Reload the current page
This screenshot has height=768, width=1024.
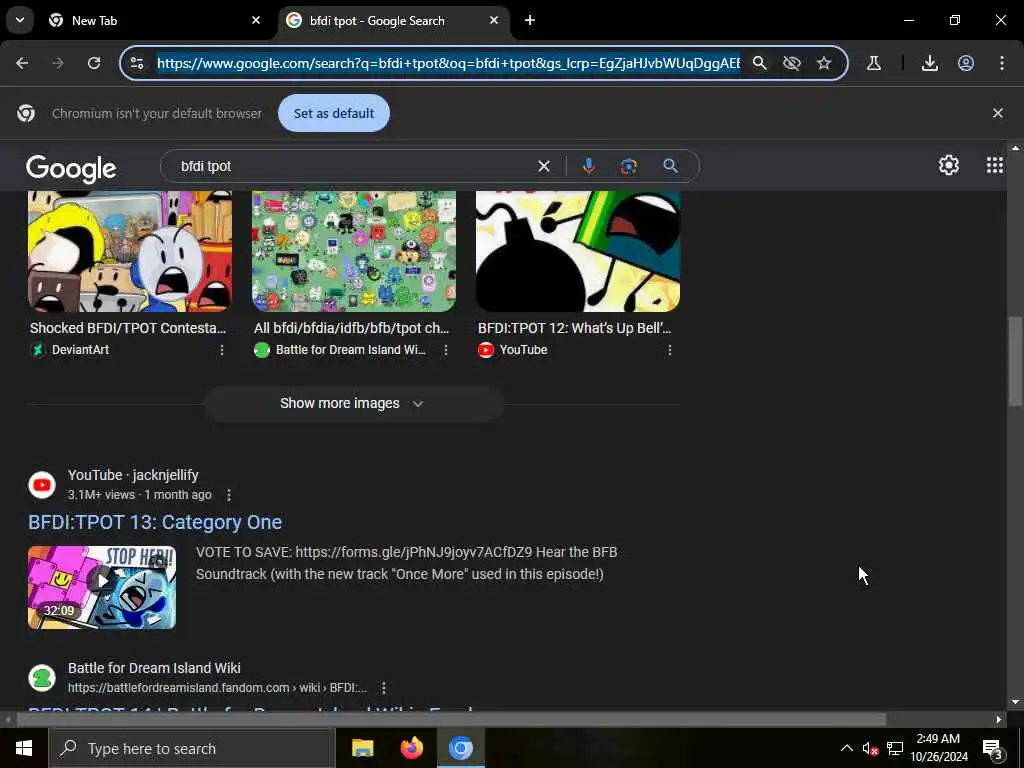[x=94, y=63]
